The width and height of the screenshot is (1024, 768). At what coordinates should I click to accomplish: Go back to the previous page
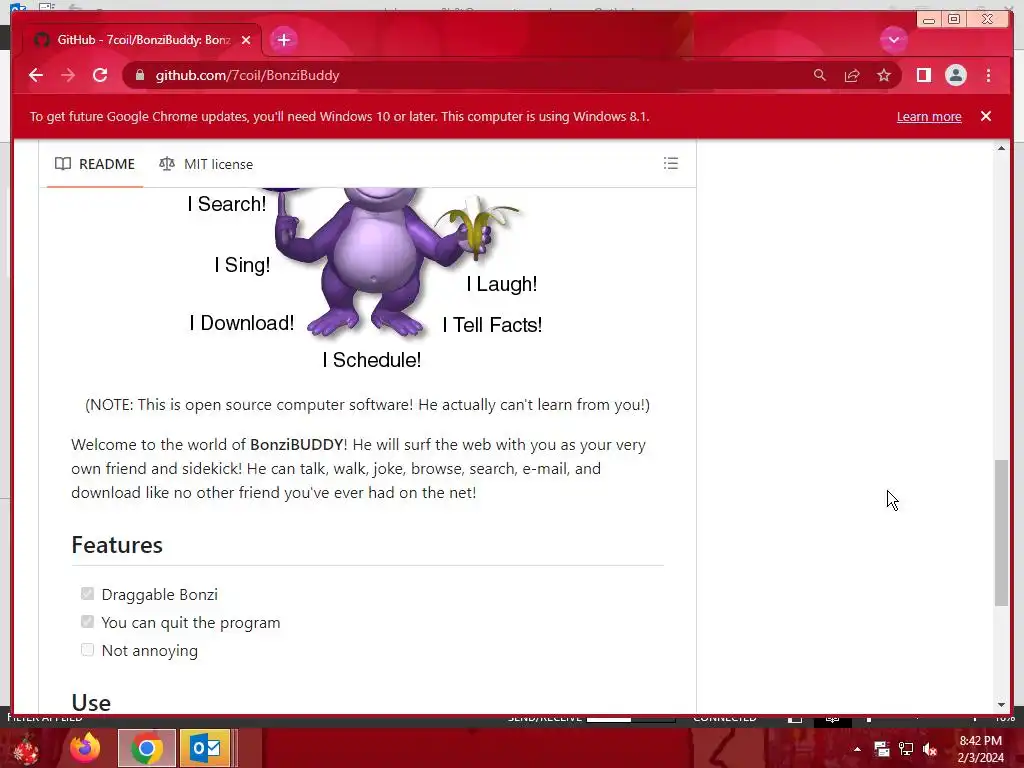tap(36, 75)
